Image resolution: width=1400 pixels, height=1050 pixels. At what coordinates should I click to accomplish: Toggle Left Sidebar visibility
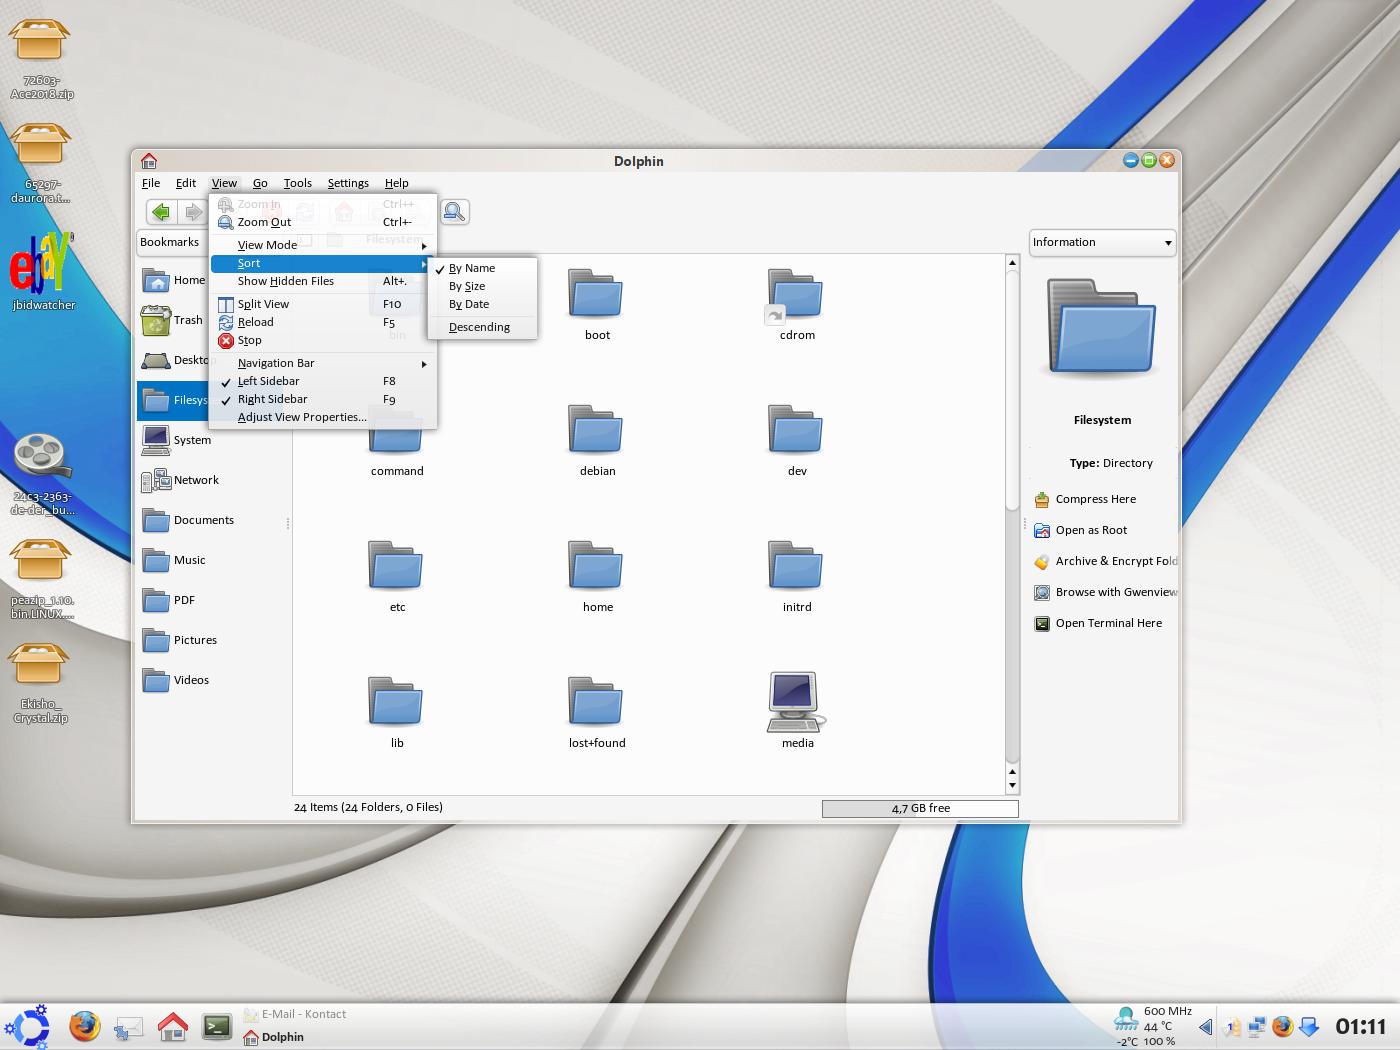pos(323,381)
